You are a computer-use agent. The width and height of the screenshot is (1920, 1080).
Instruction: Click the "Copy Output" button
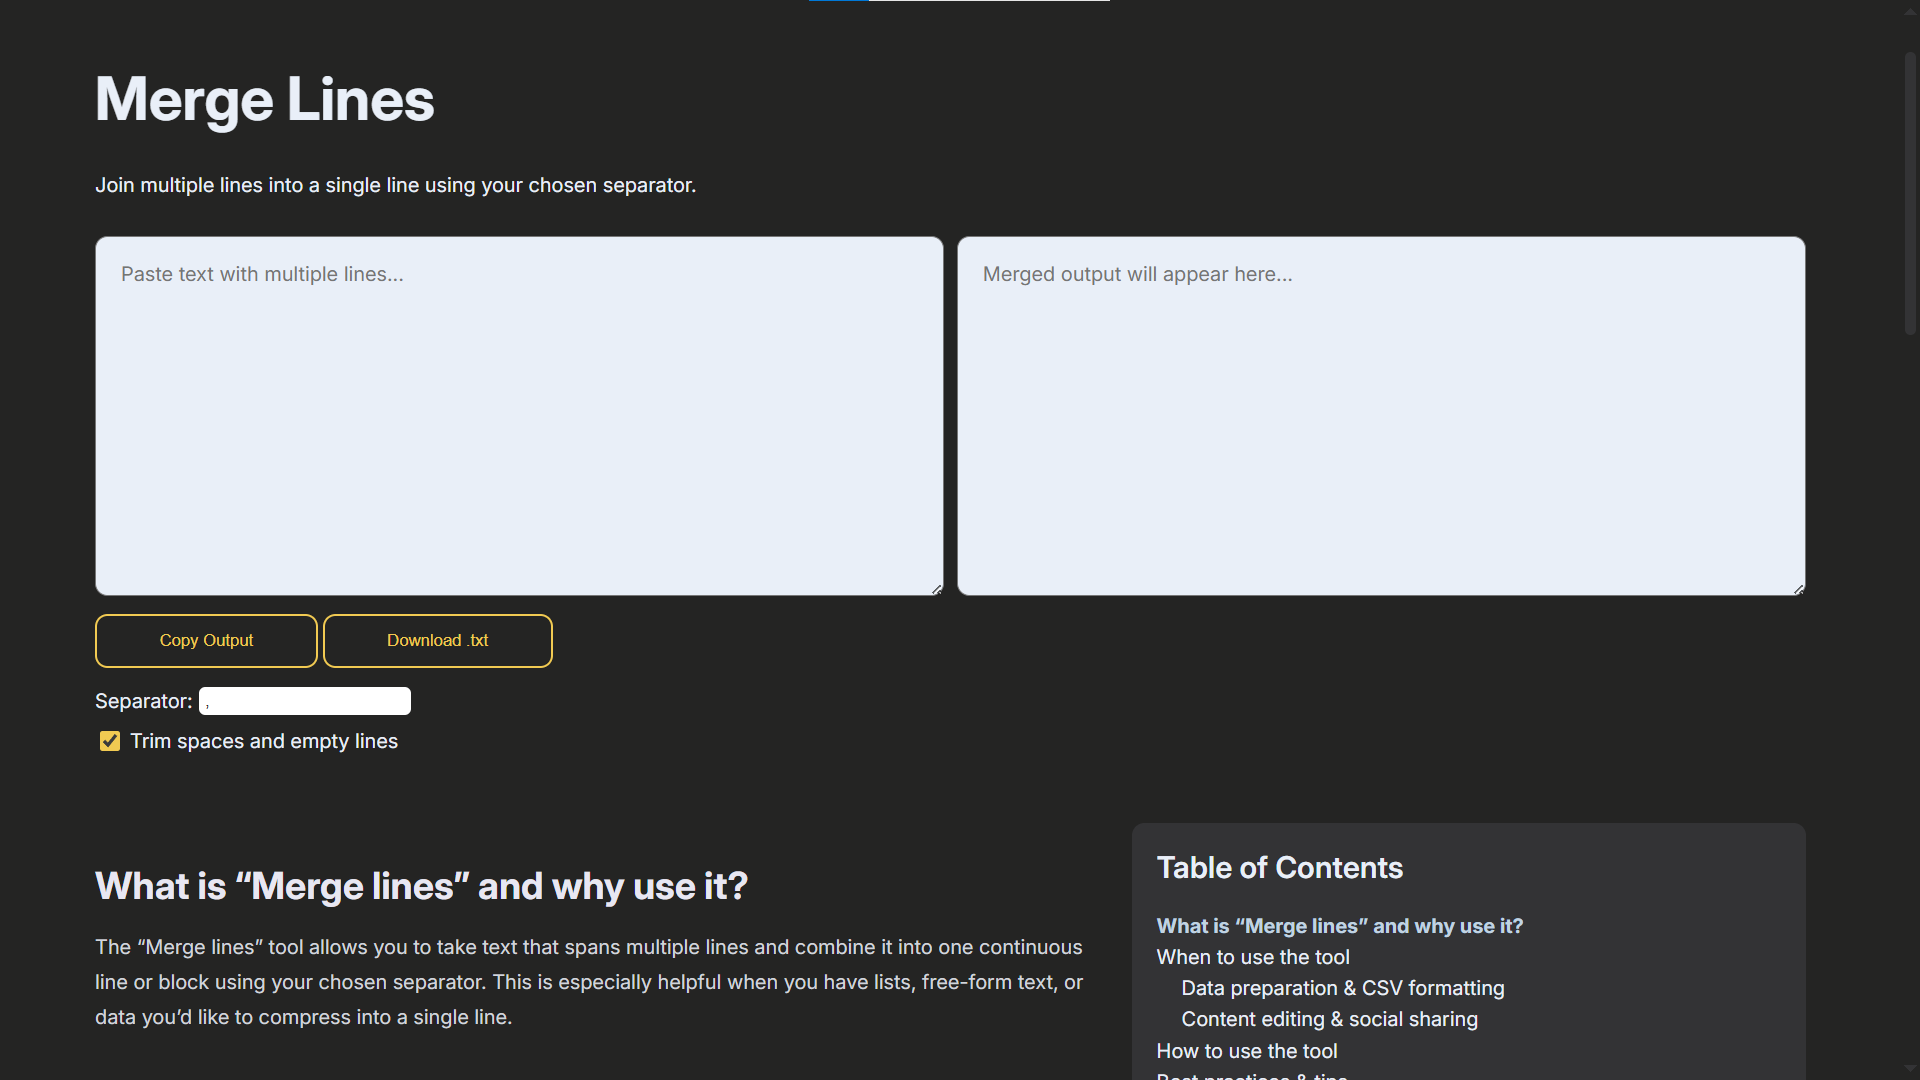click(x=205, y=640)
